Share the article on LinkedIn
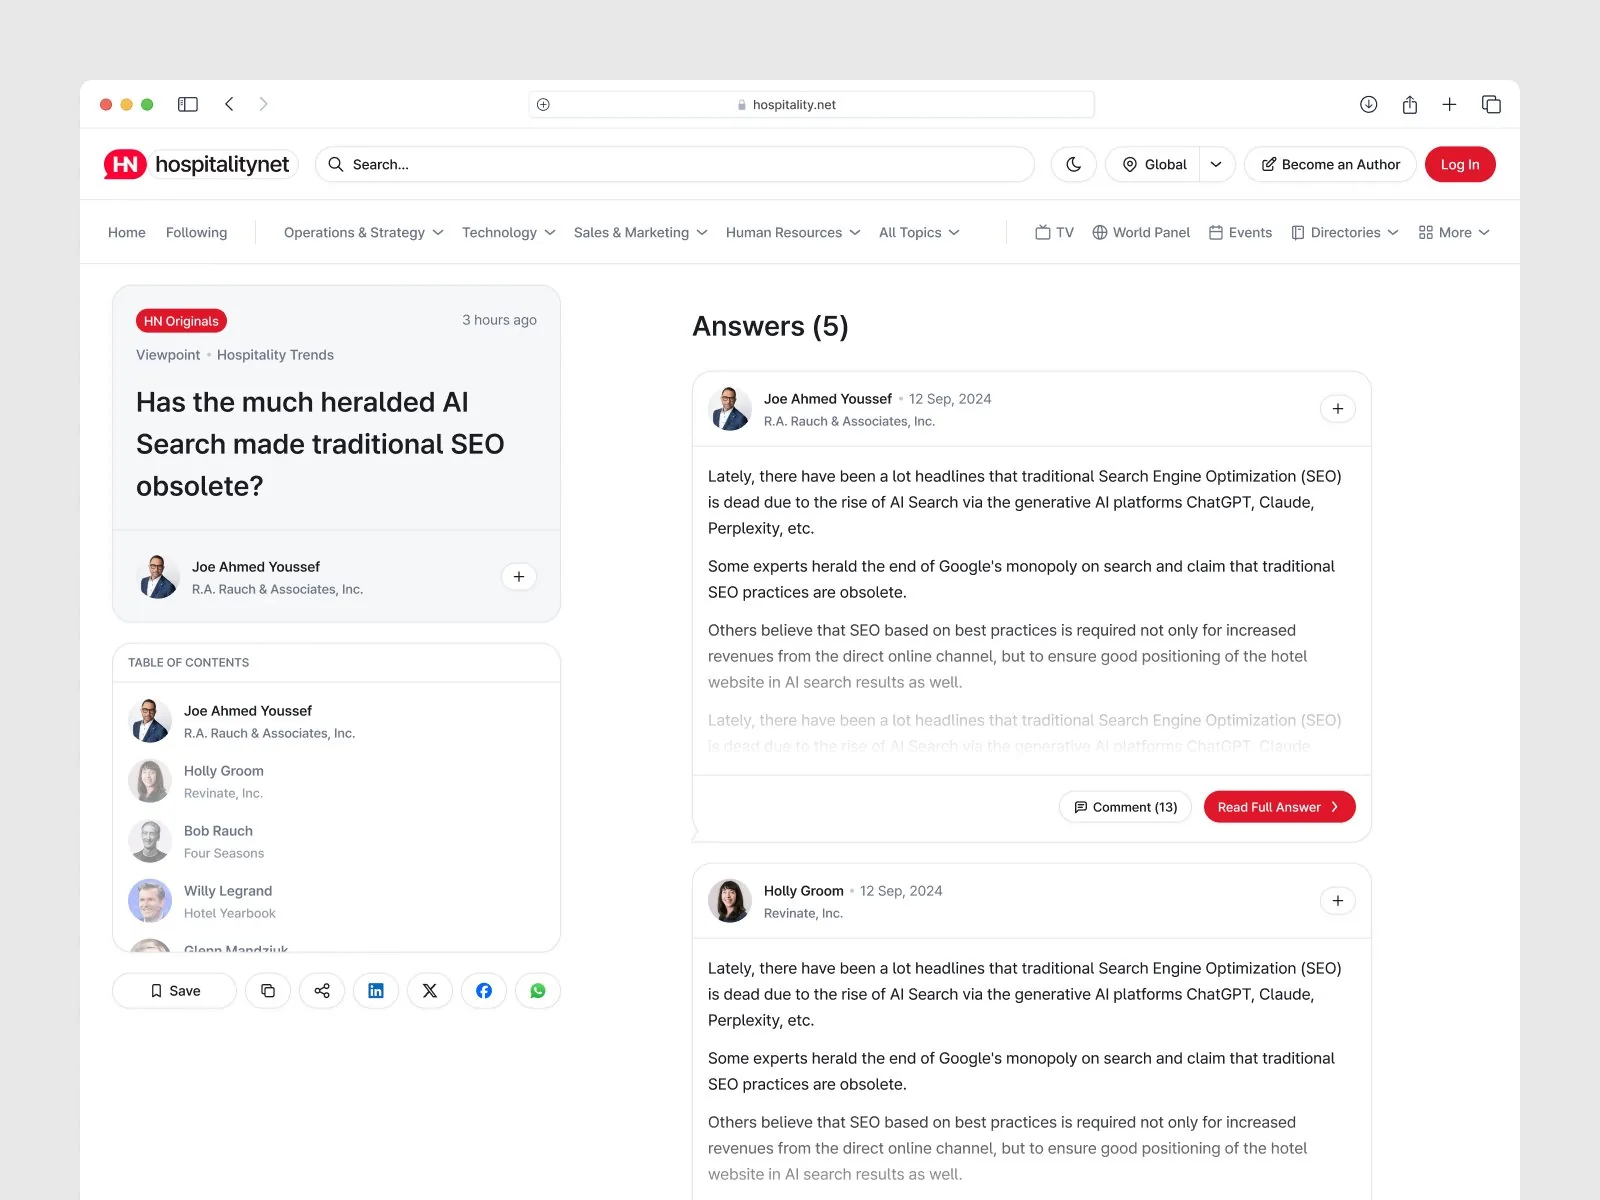 click(x=376, y=991)
